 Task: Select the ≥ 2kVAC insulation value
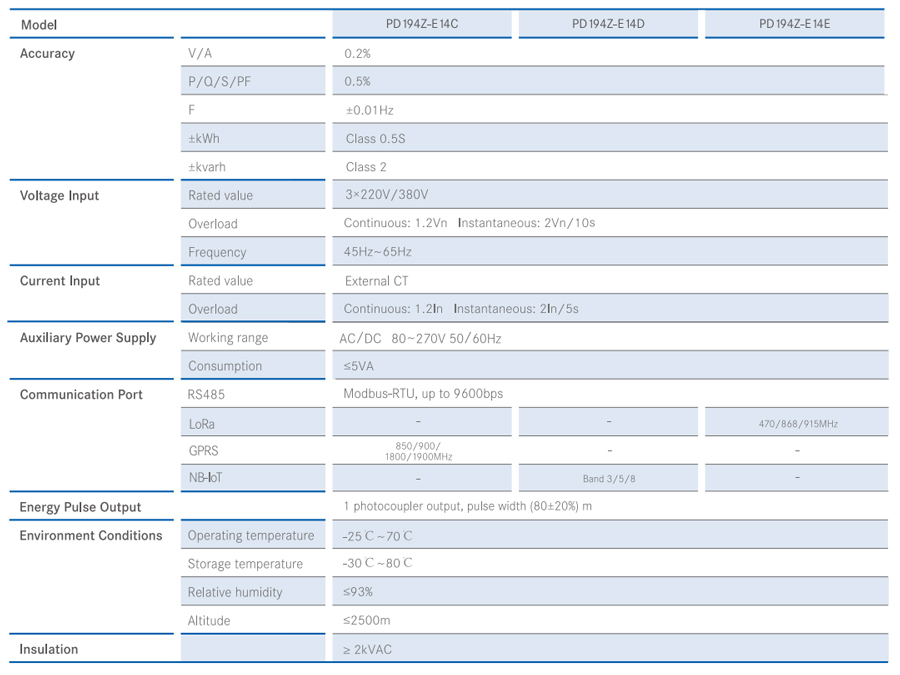point(367,650)
